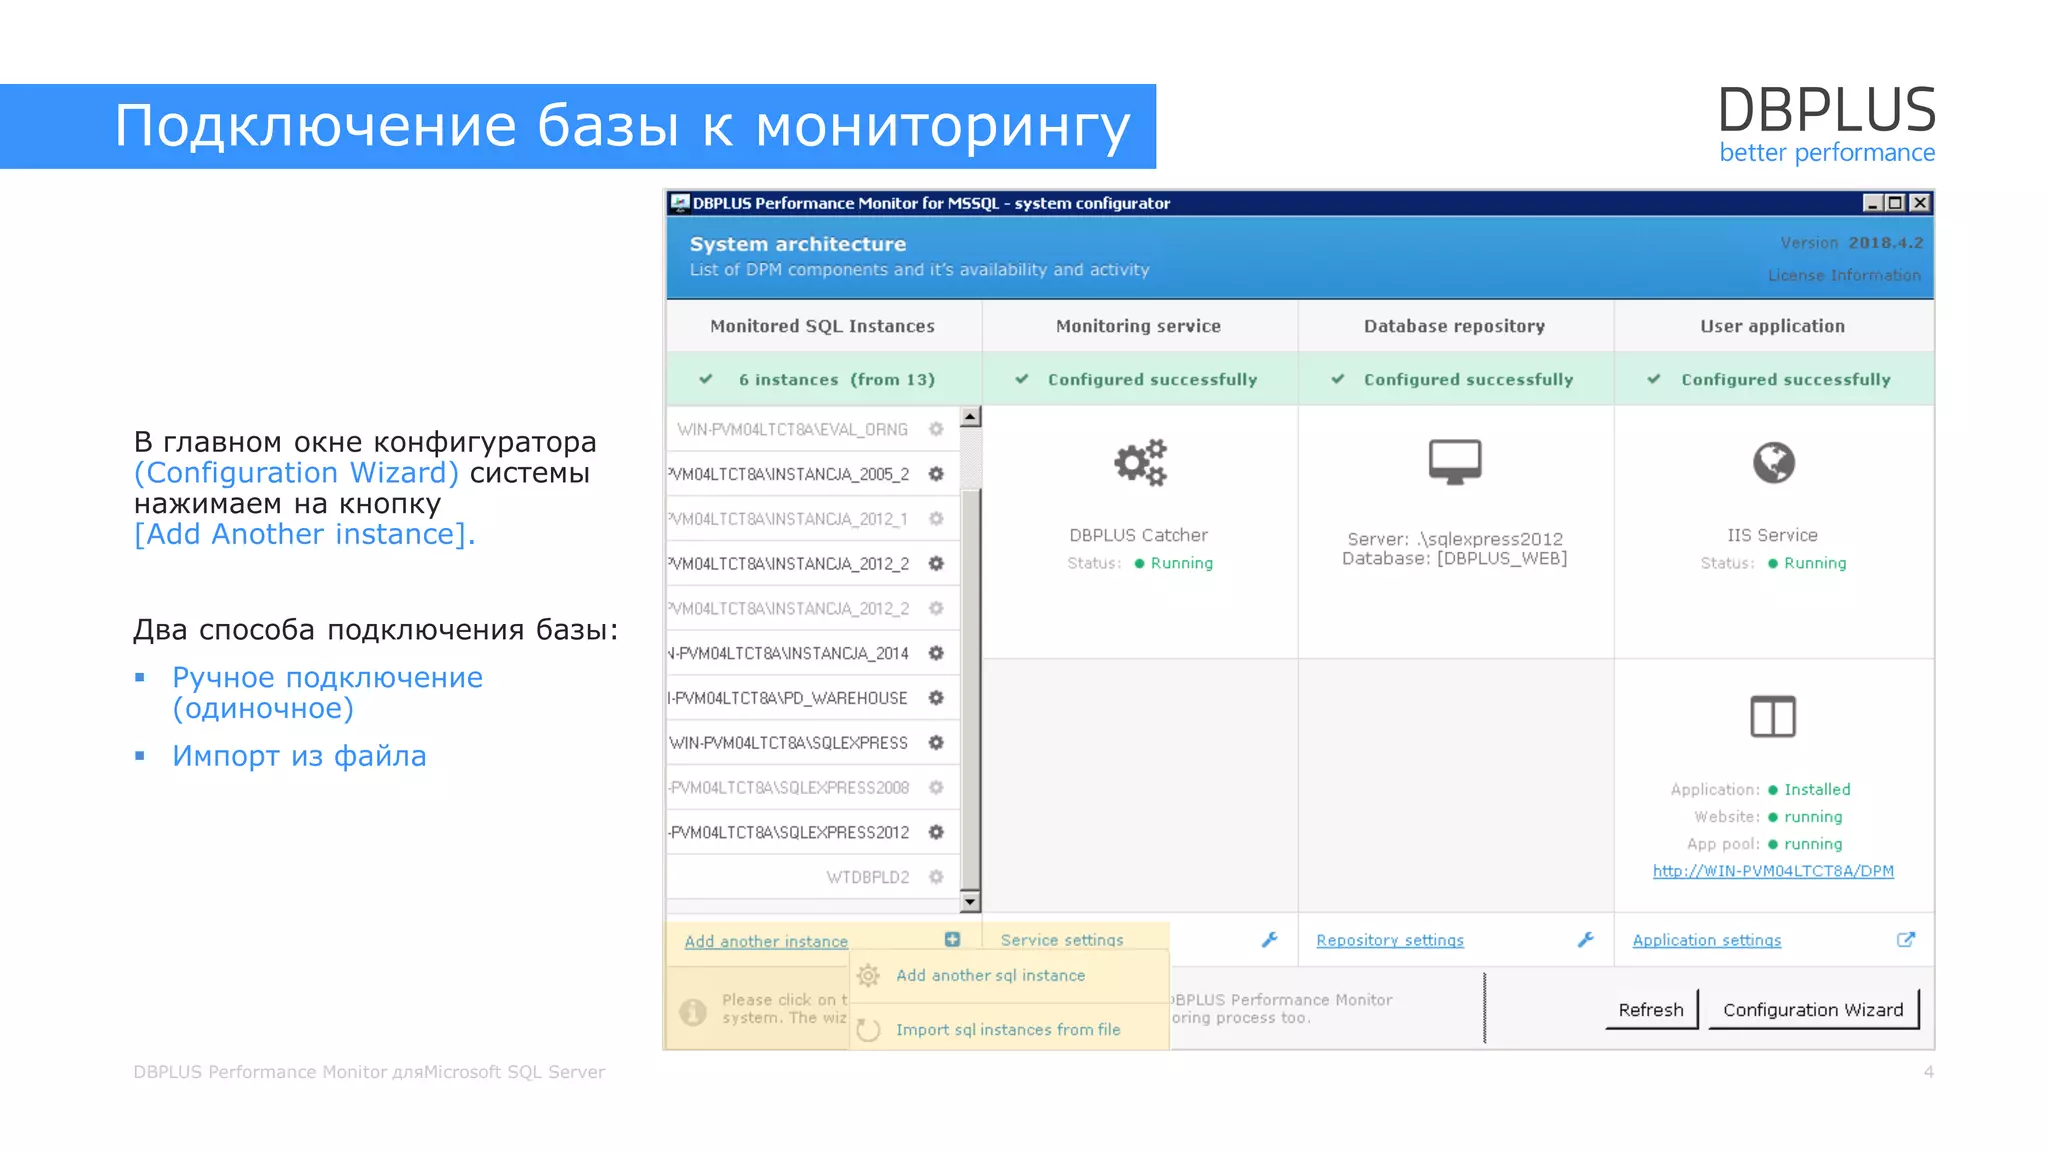This screenshot has height=1152, width=2048.
Task: Click the refresh icon of Import sql instances
Action: pos(868,1030)
